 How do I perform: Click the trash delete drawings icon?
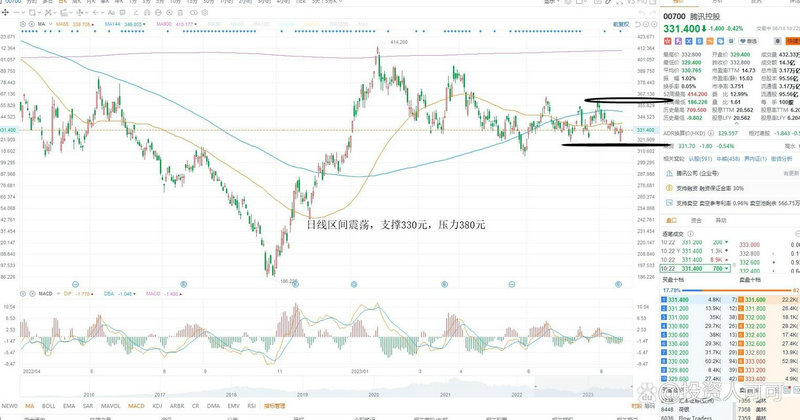[x=180, y=12]
